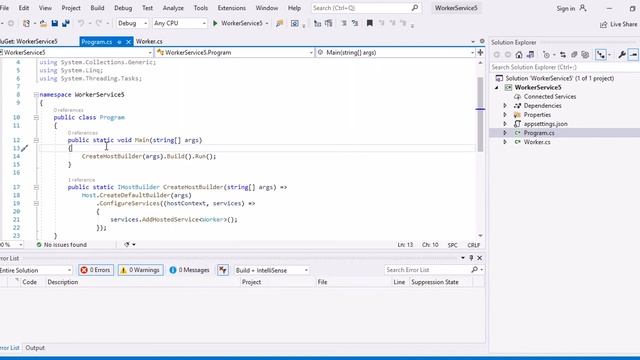
Task: Click the Uncomment selected lines icon
Action: [x=355, y=24]
